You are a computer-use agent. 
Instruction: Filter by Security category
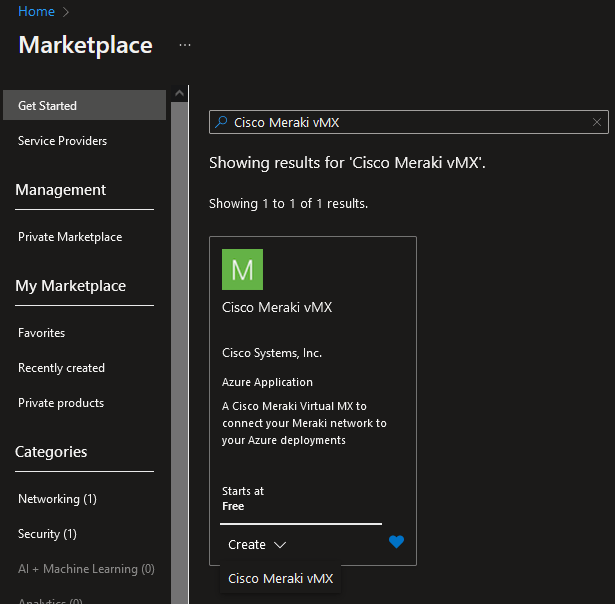tap(47, 534)
